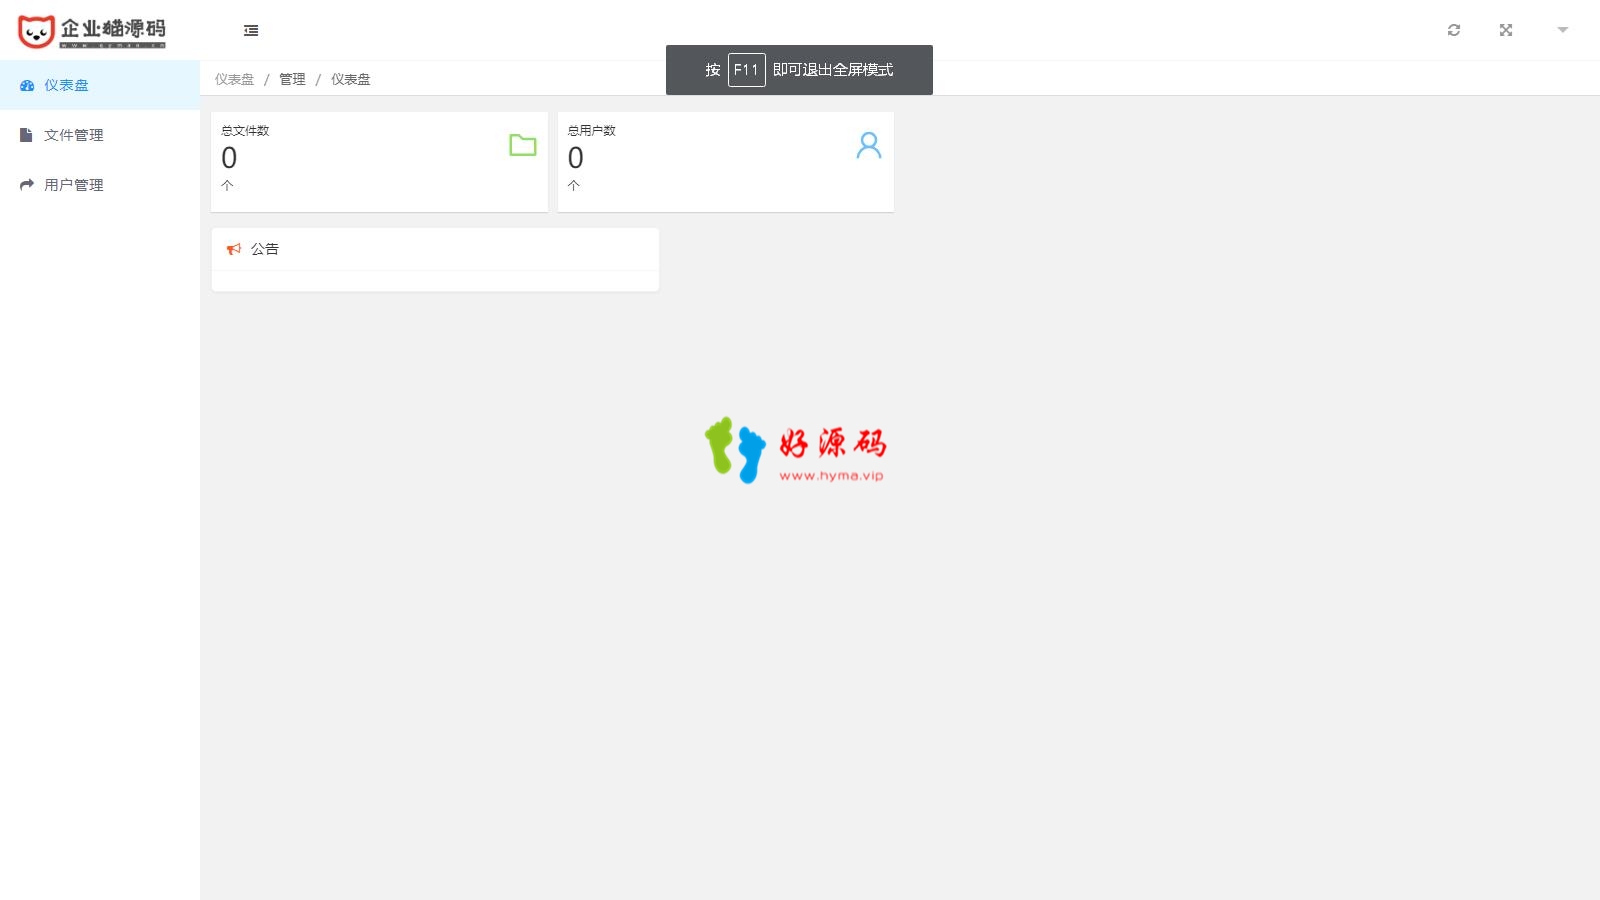Viewport: 1600px width, 900px height.
Task: Toggle fullscreen with the expand arrows icon
Action: click(x=1506, y=30)
